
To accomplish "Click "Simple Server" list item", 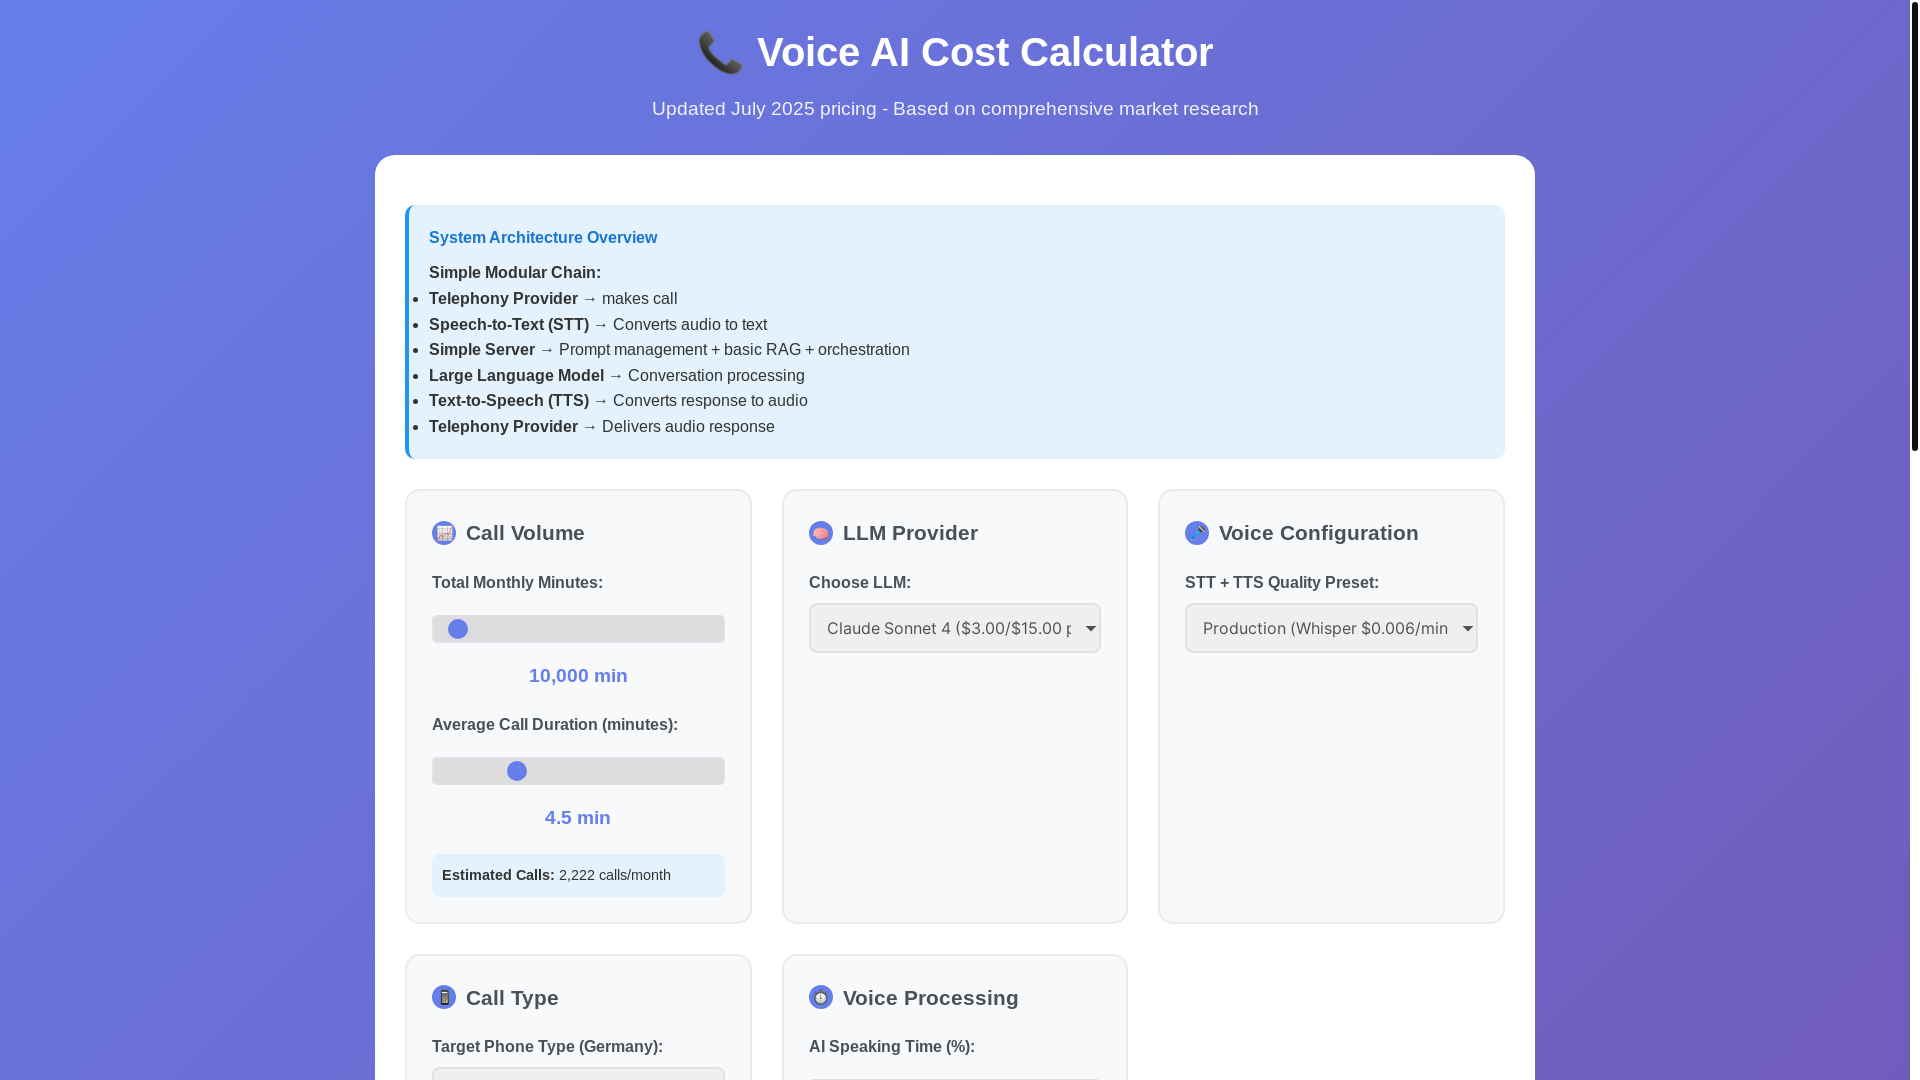I will point(669,350).
